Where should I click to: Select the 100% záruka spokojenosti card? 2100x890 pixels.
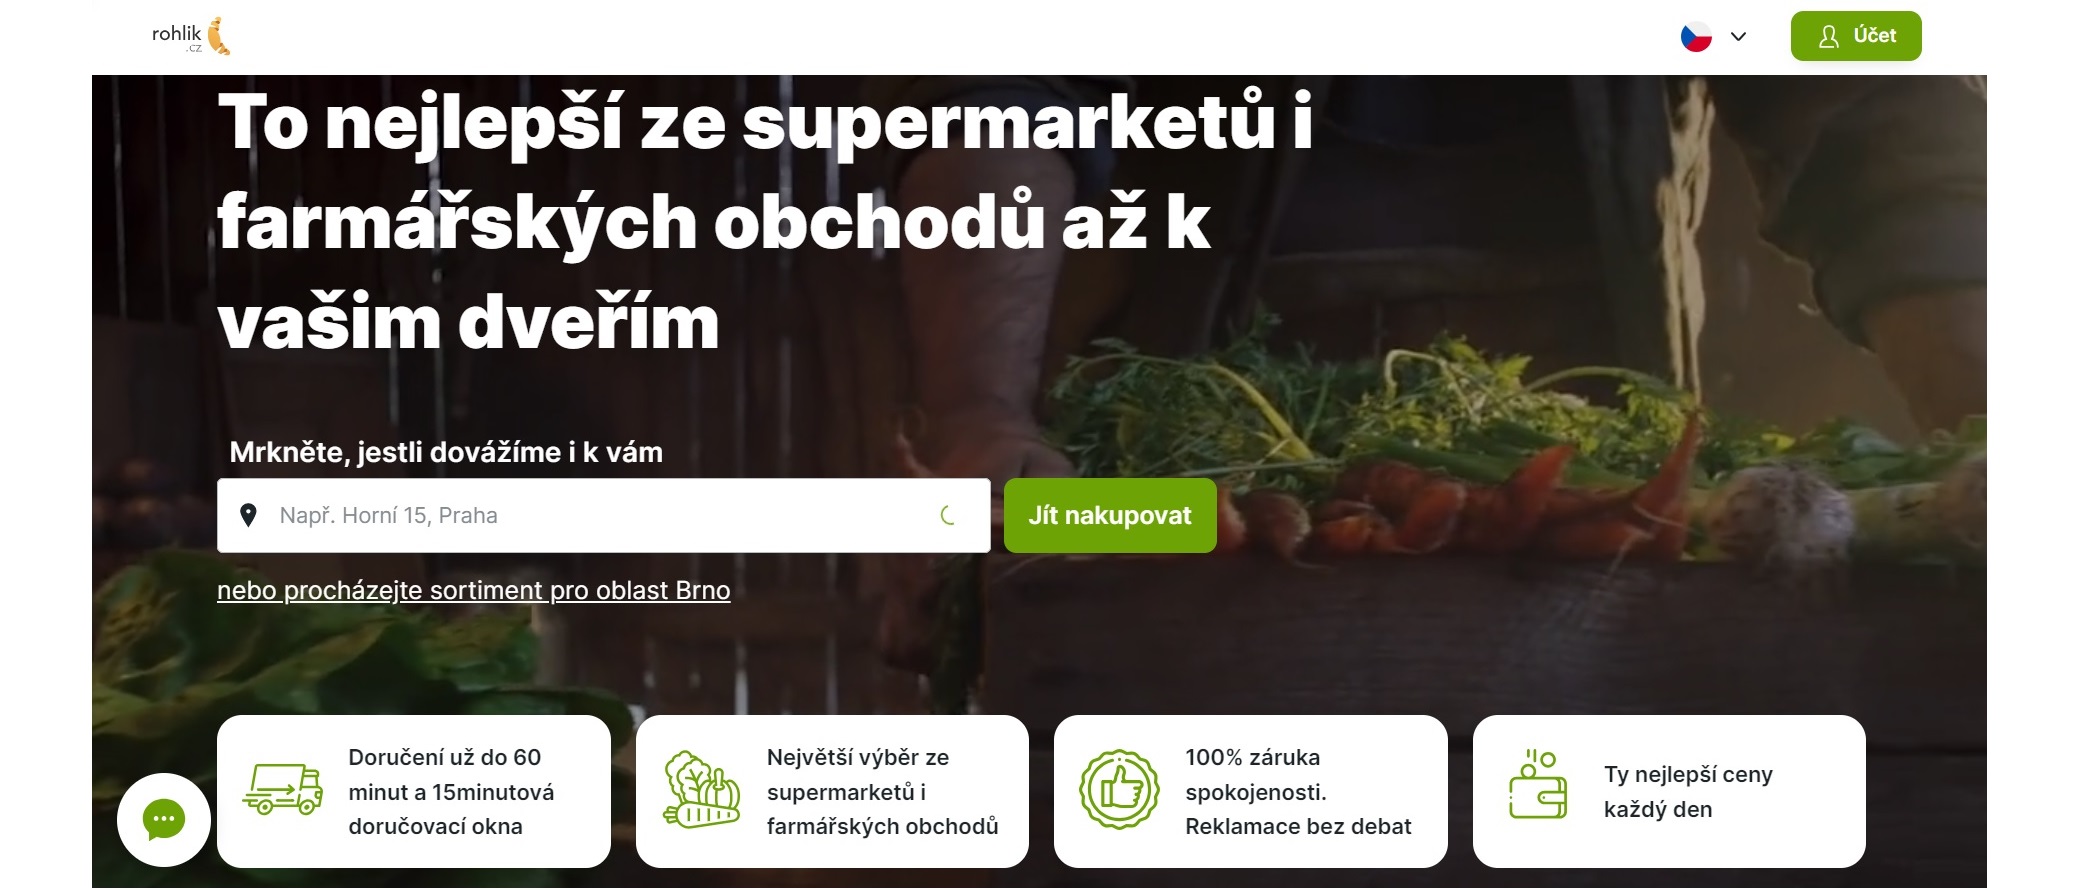click(x=1251, y=791)
